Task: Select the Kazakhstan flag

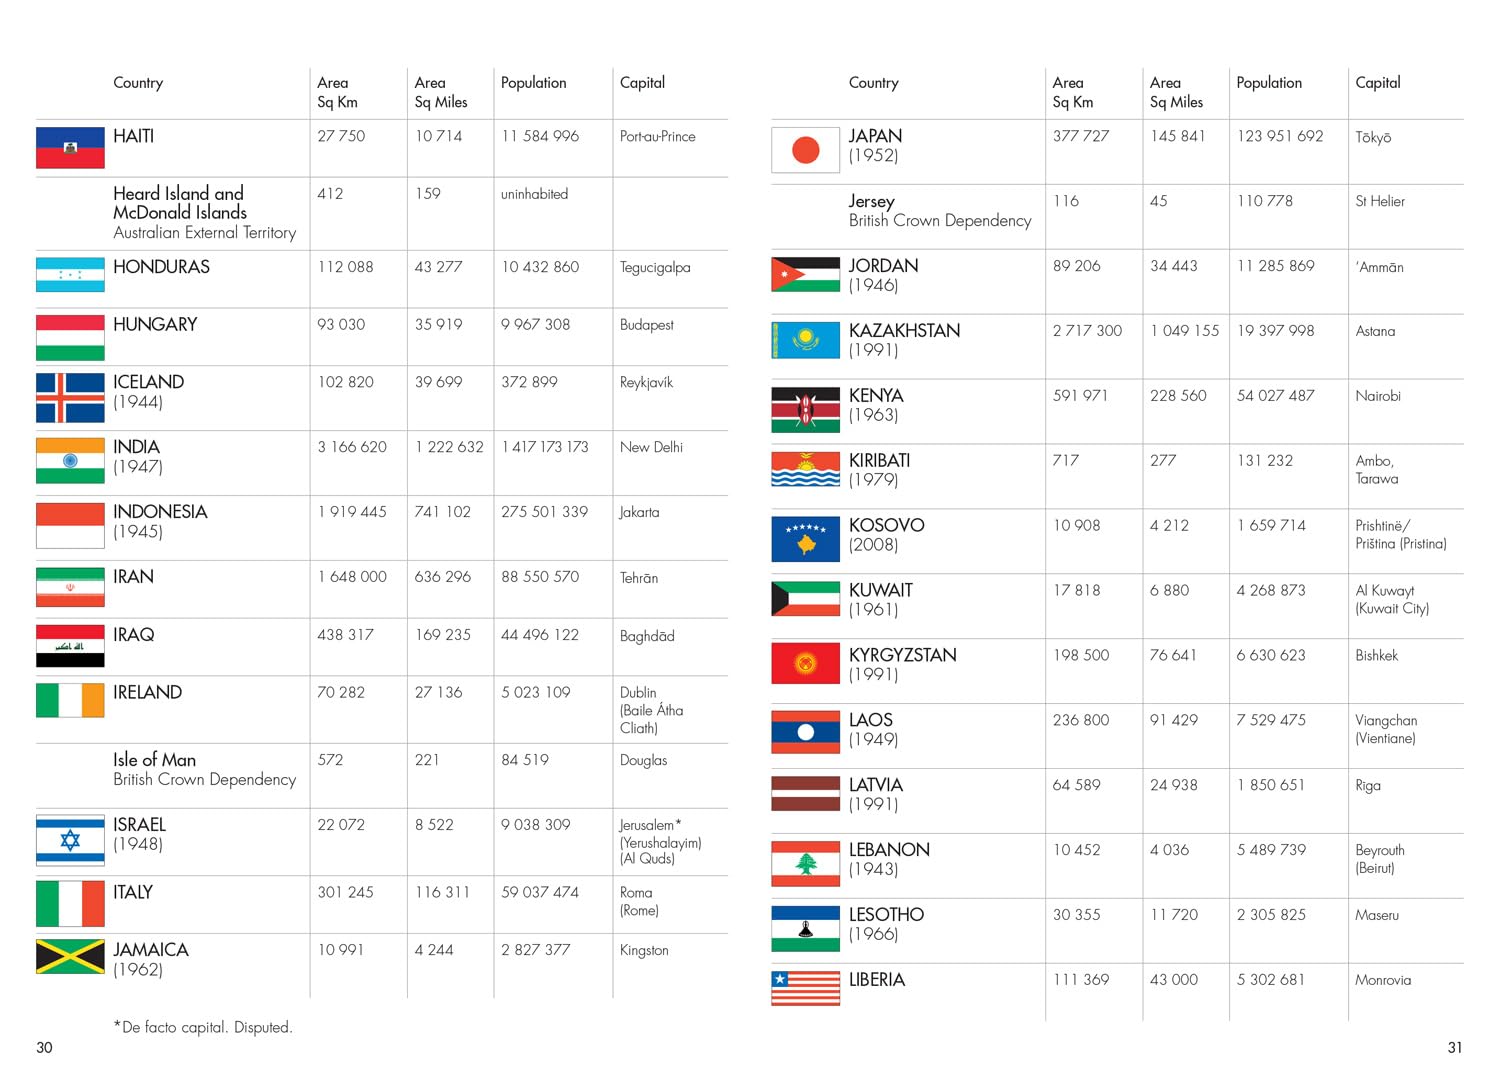Action: 805,340
